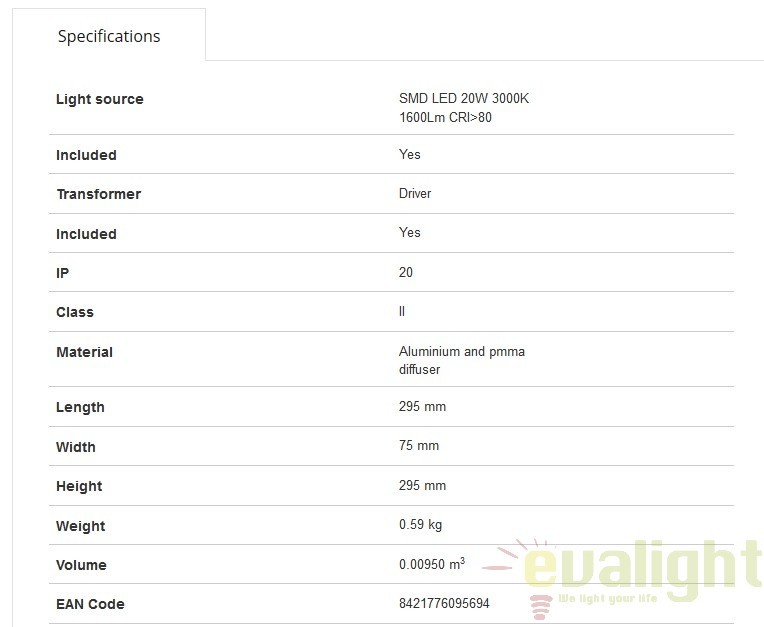Click the light bulb icon under evalight
Image resolution: width=764 pixels, height=627 pixels.
pyautogui.click(x=541, y=608)
